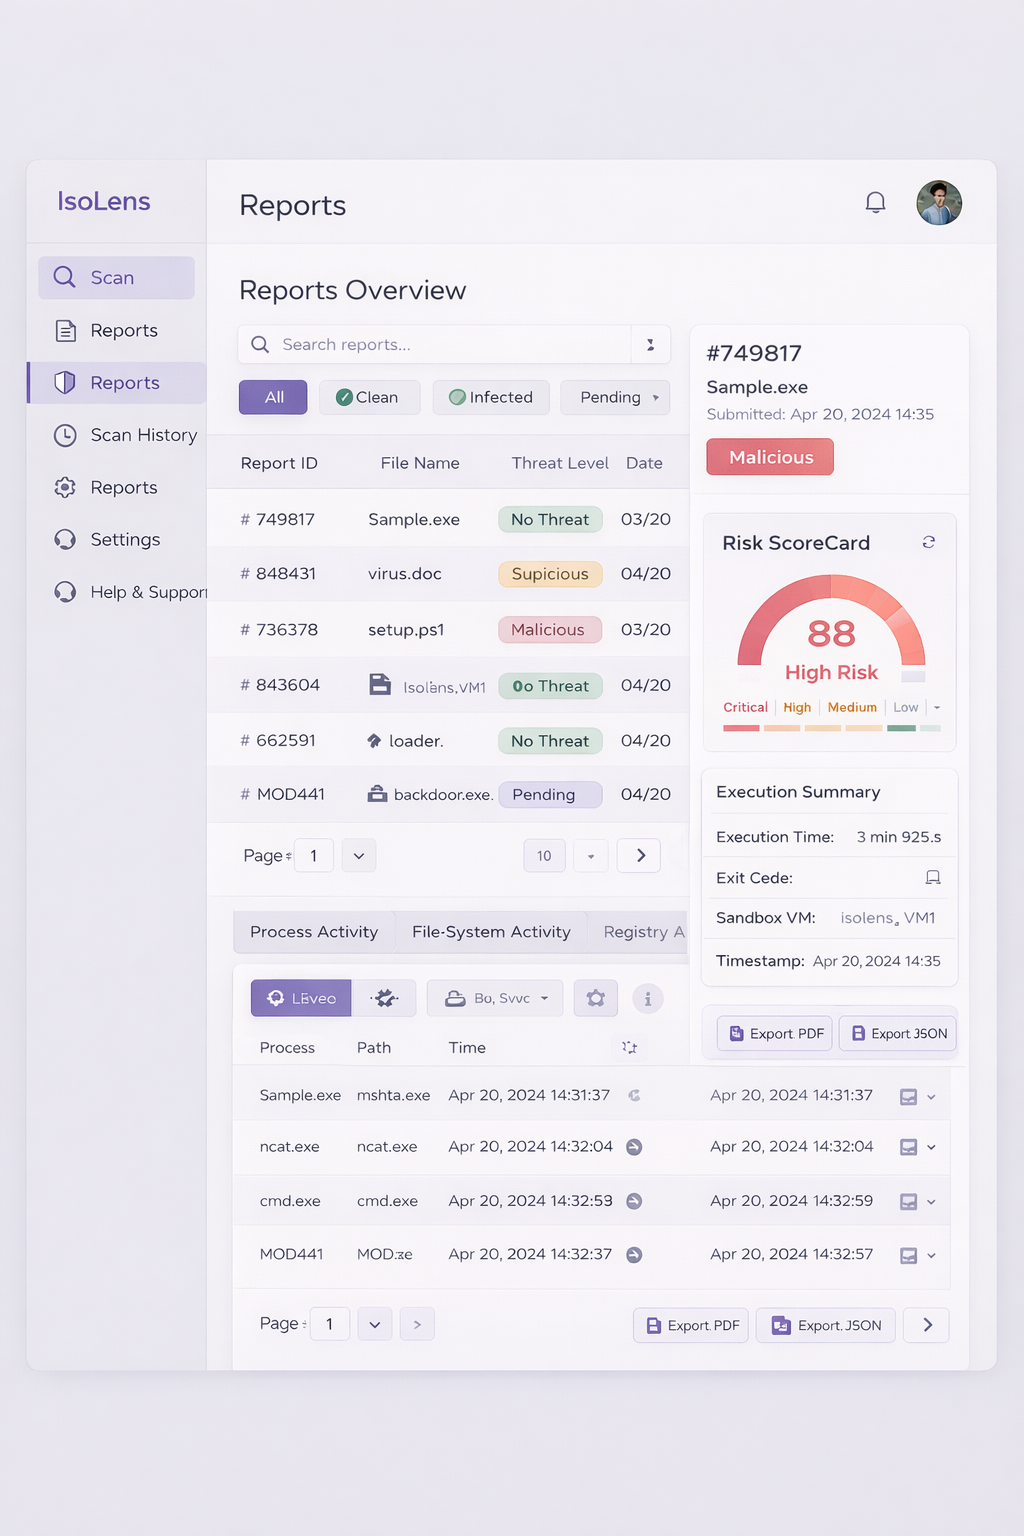This screenshot has width=1024, height=1536.
Task: Click the notification bell icon
Action: coord(875,202)
